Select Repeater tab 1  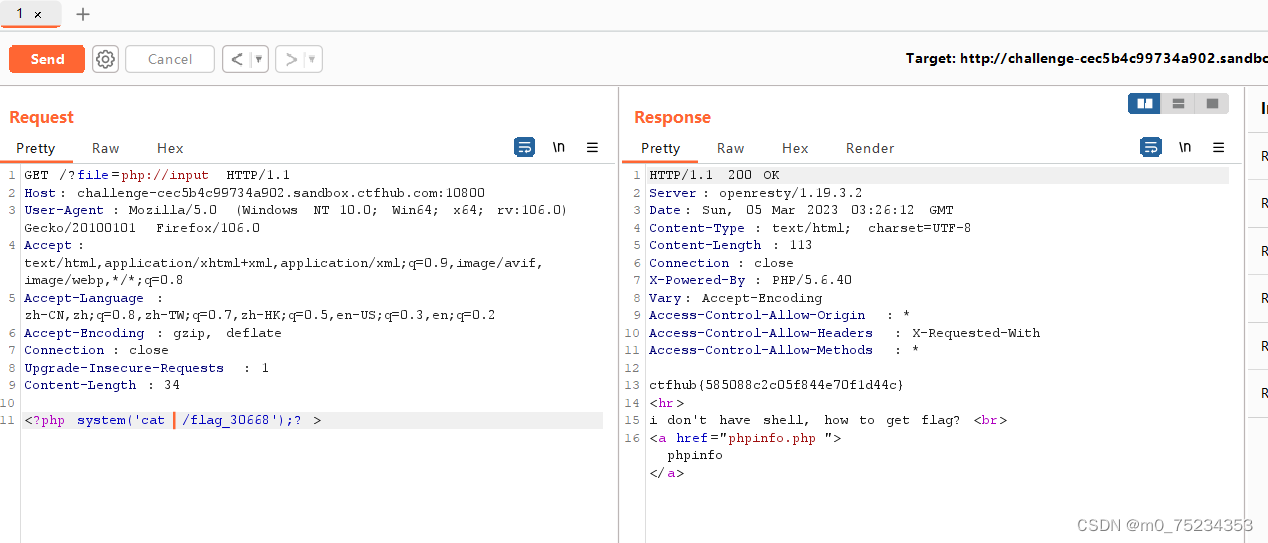click(20, 14)
